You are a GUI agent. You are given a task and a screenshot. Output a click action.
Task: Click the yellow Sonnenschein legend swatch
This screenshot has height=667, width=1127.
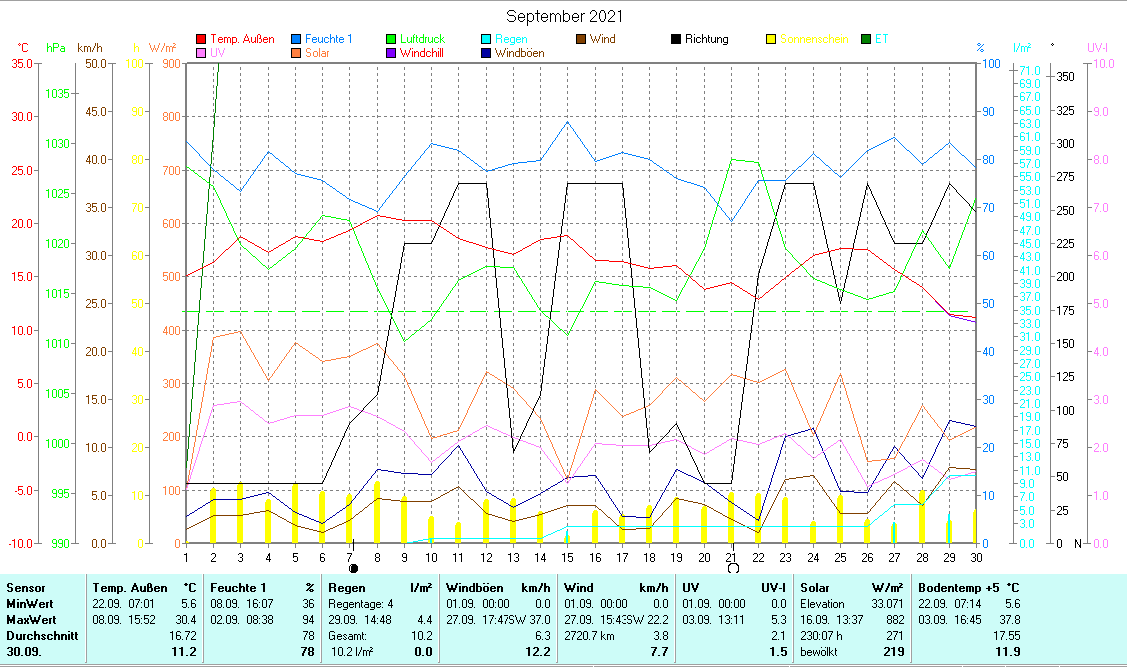pyautogui.click(x=770, y=39)
